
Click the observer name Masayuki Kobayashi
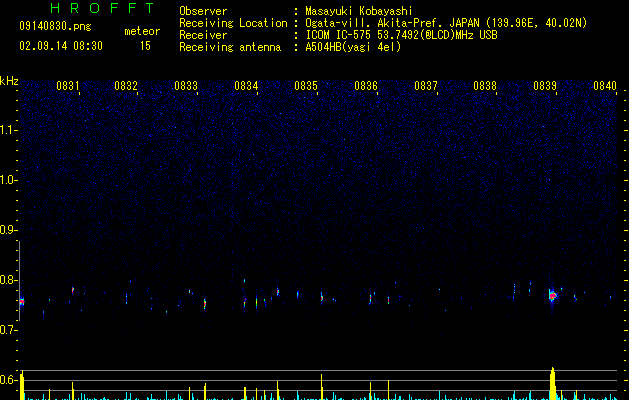coord(359,11)
